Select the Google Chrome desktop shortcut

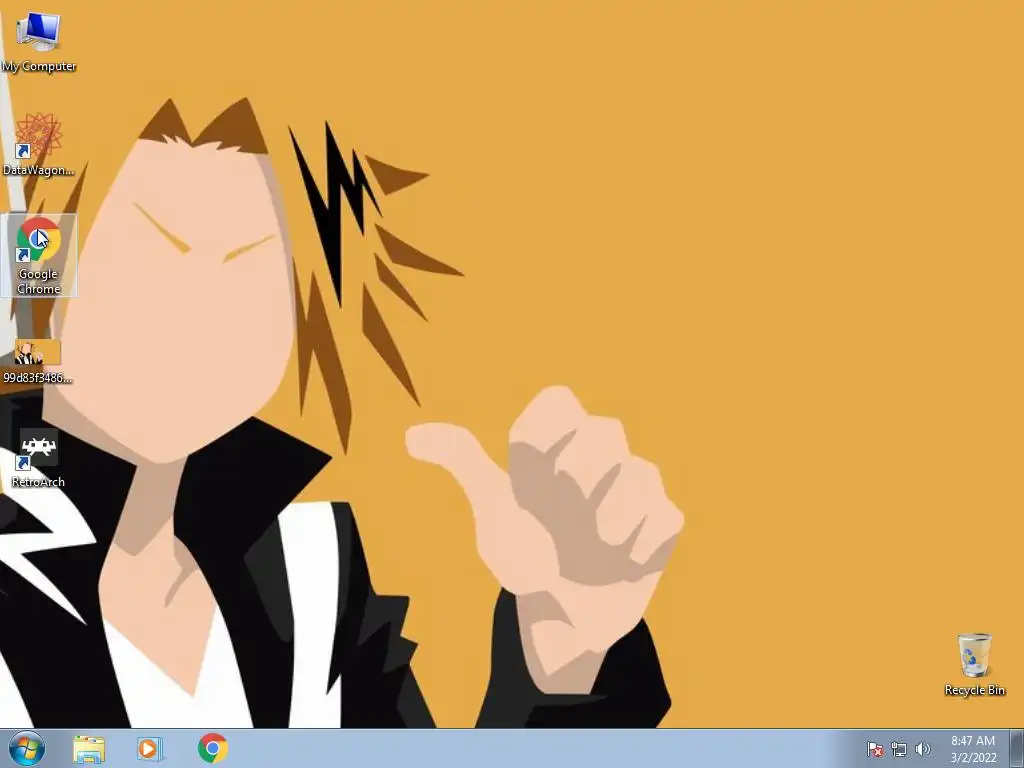39,255
